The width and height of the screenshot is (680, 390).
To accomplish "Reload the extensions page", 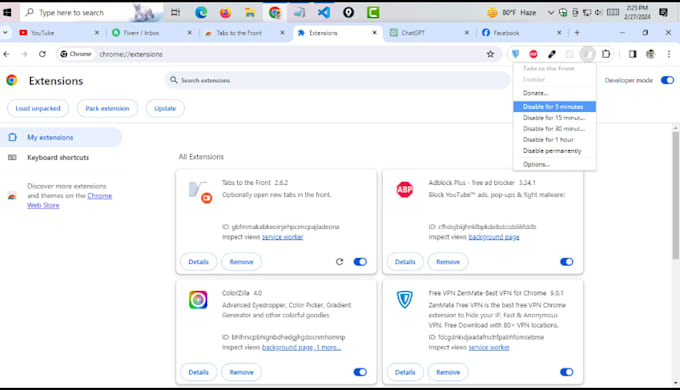I will (42, 54).
